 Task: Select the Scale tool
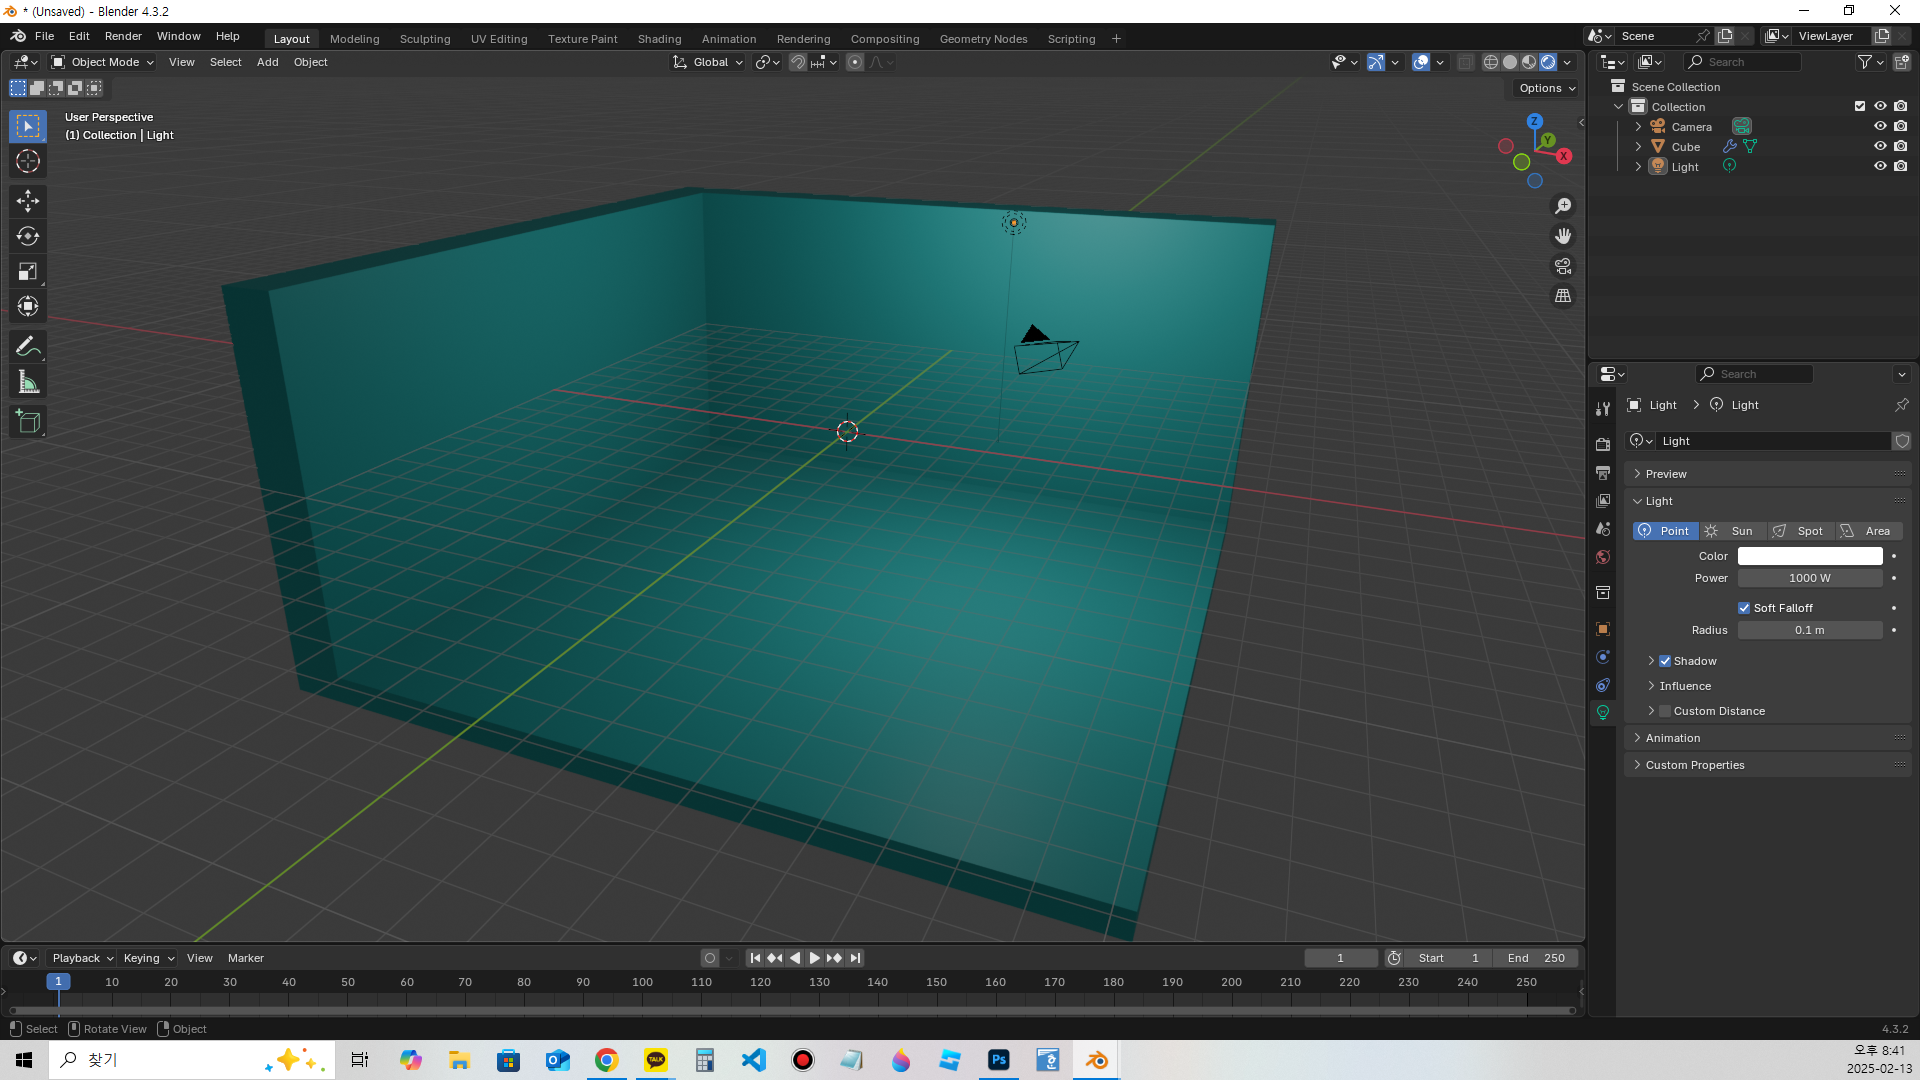[x=28, y=271]
